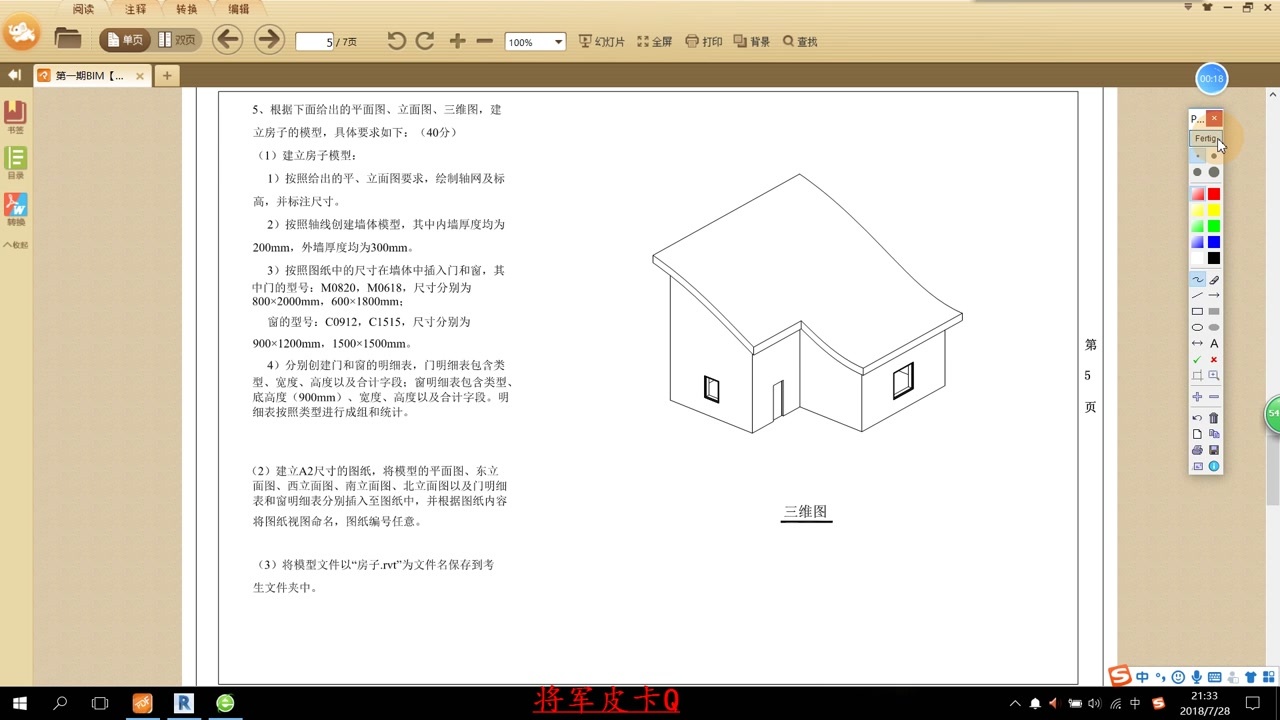Go to previous page with left arrow
The height and width of the screenshot is (720, 1280).
(x=227, y=40)
